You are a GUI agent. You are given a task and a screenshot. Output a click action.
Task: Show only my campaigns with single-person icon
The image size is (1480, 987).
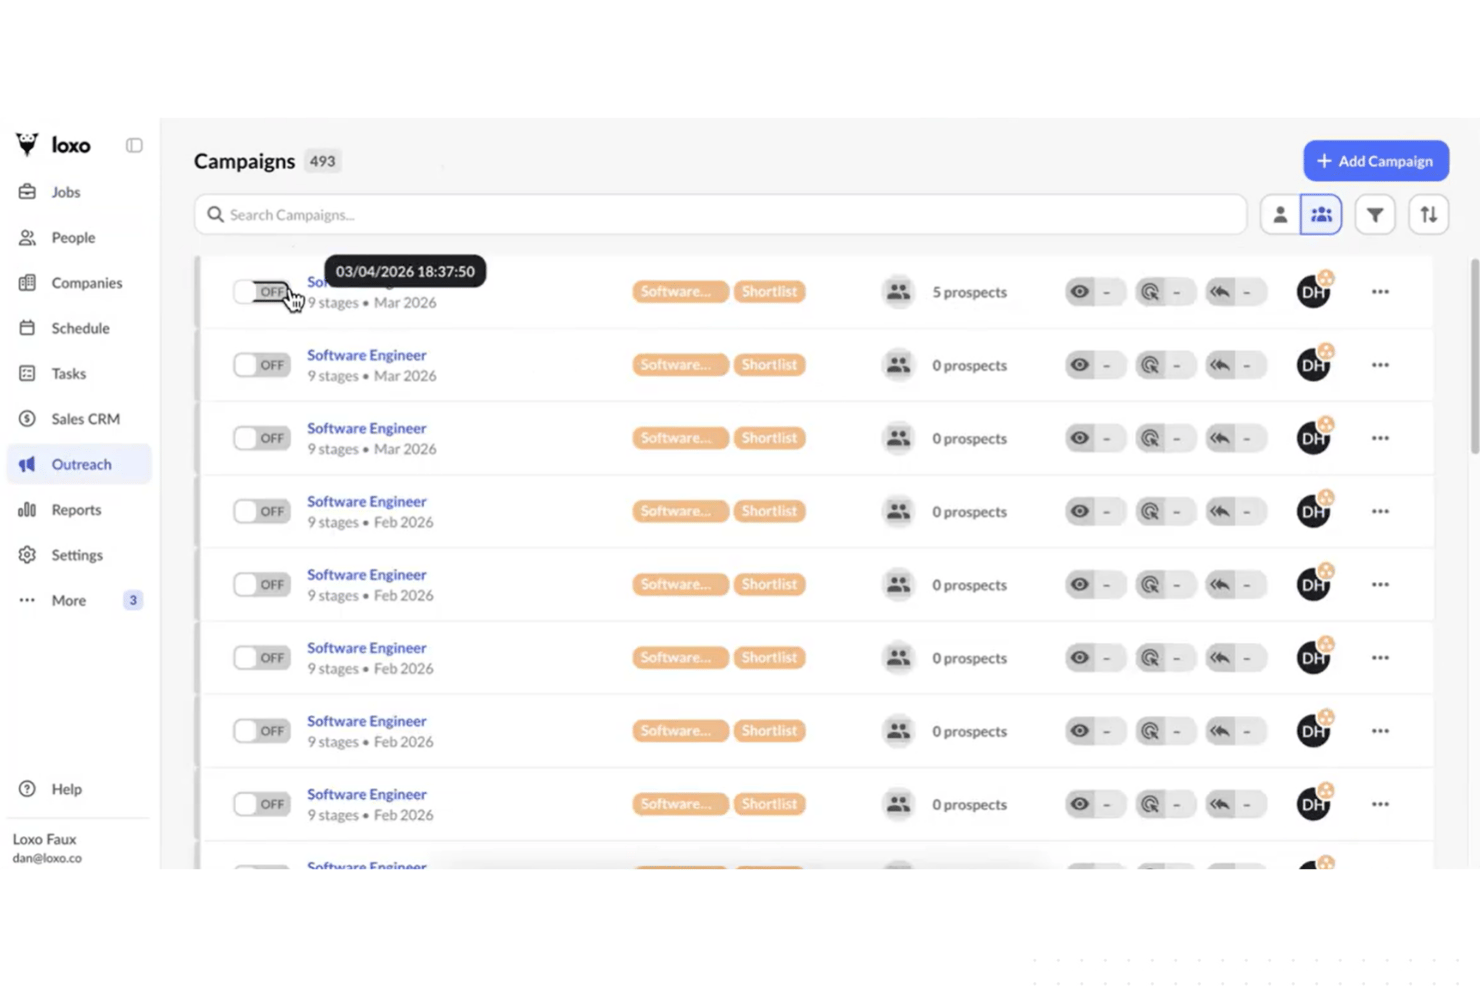pos(1279,214)
